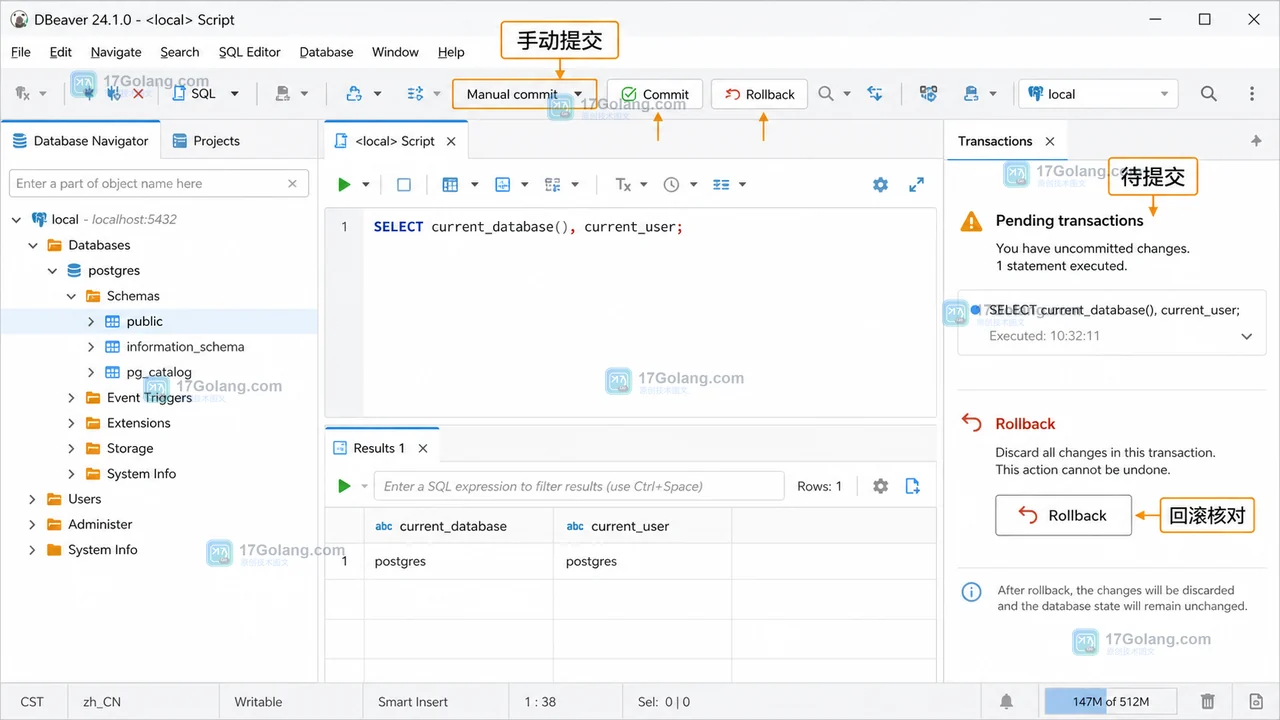Select the pg_catalog schema
Screen dimensions: 1280x720
click(x=159, y=372)
